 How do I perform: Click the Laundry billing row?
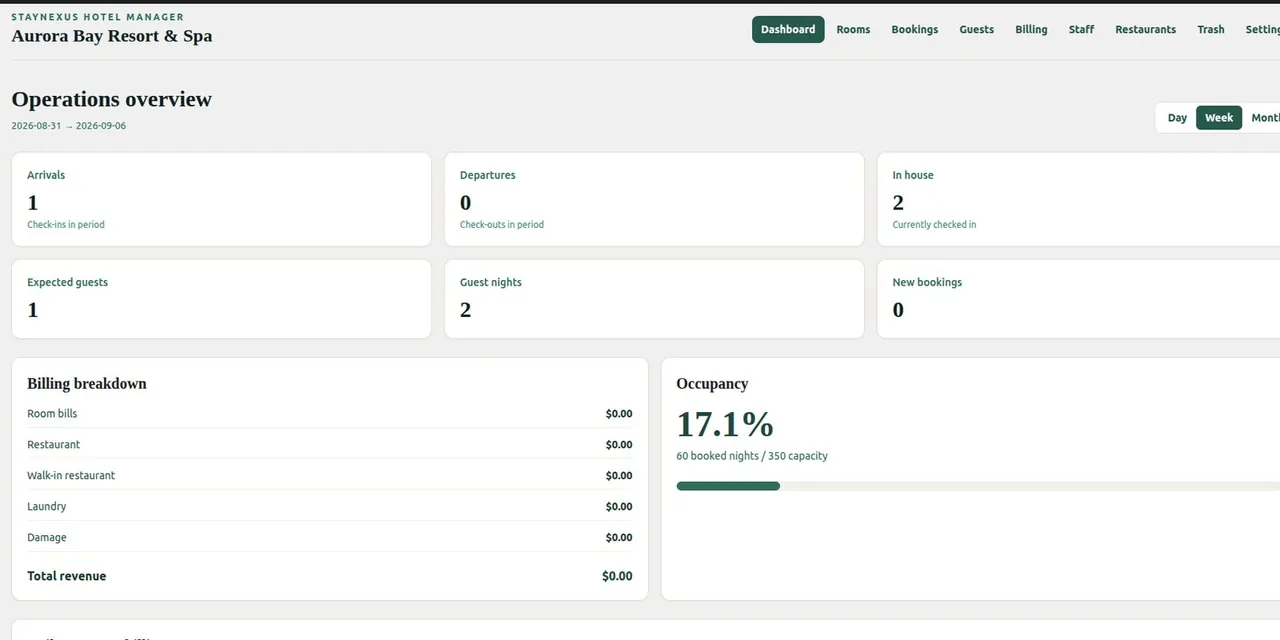(x=330, y=506)
